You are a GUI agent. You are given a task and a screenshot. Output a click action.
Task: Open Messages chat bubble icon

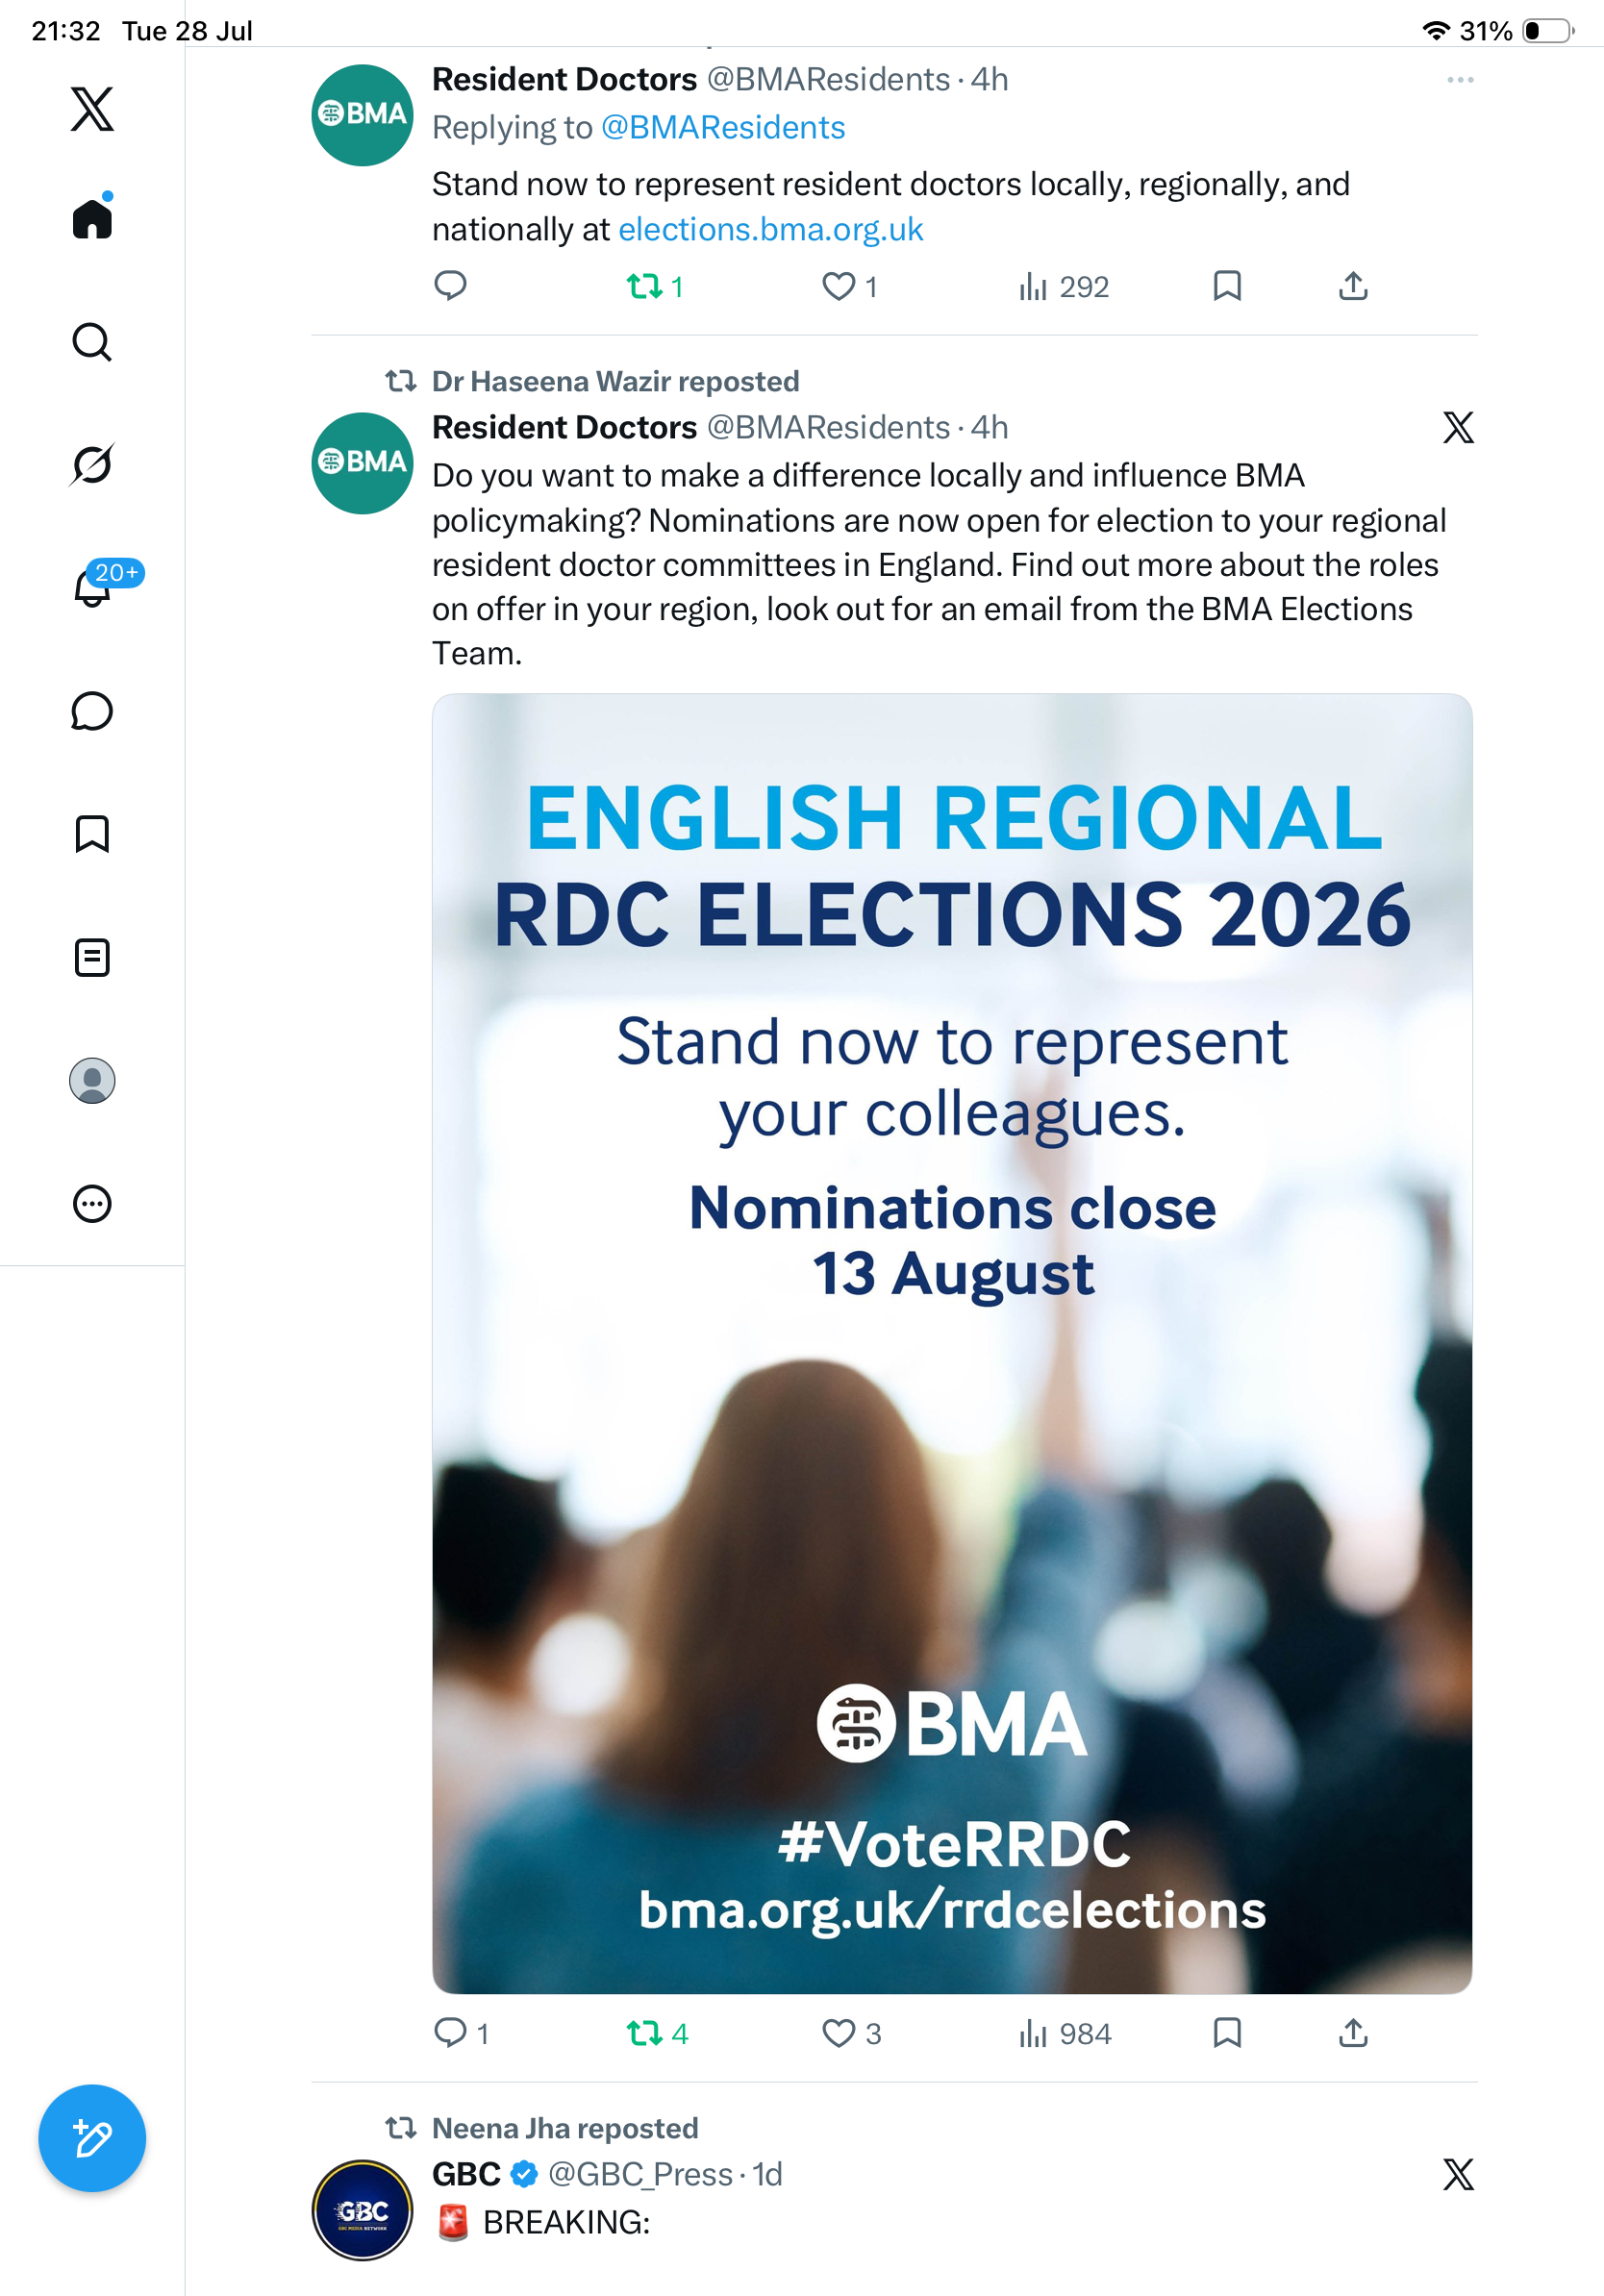(92, 711)
